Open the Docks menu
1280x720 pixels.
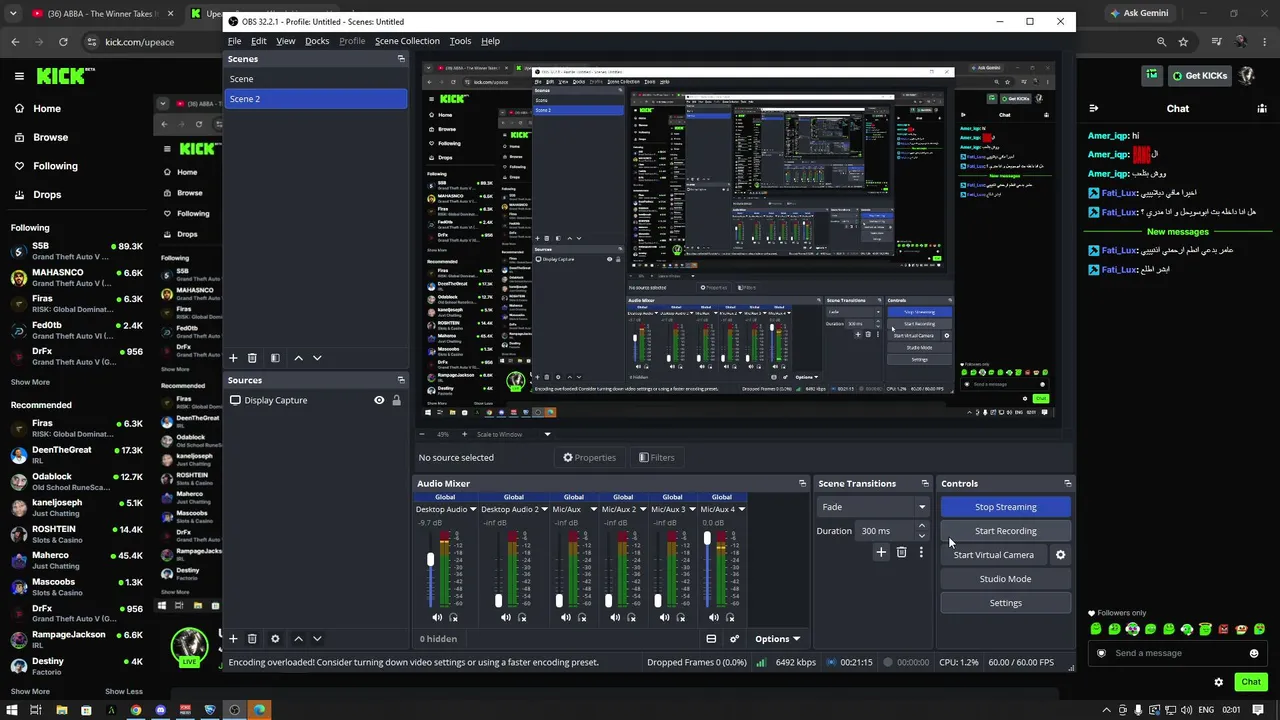(x=317, y=41)
